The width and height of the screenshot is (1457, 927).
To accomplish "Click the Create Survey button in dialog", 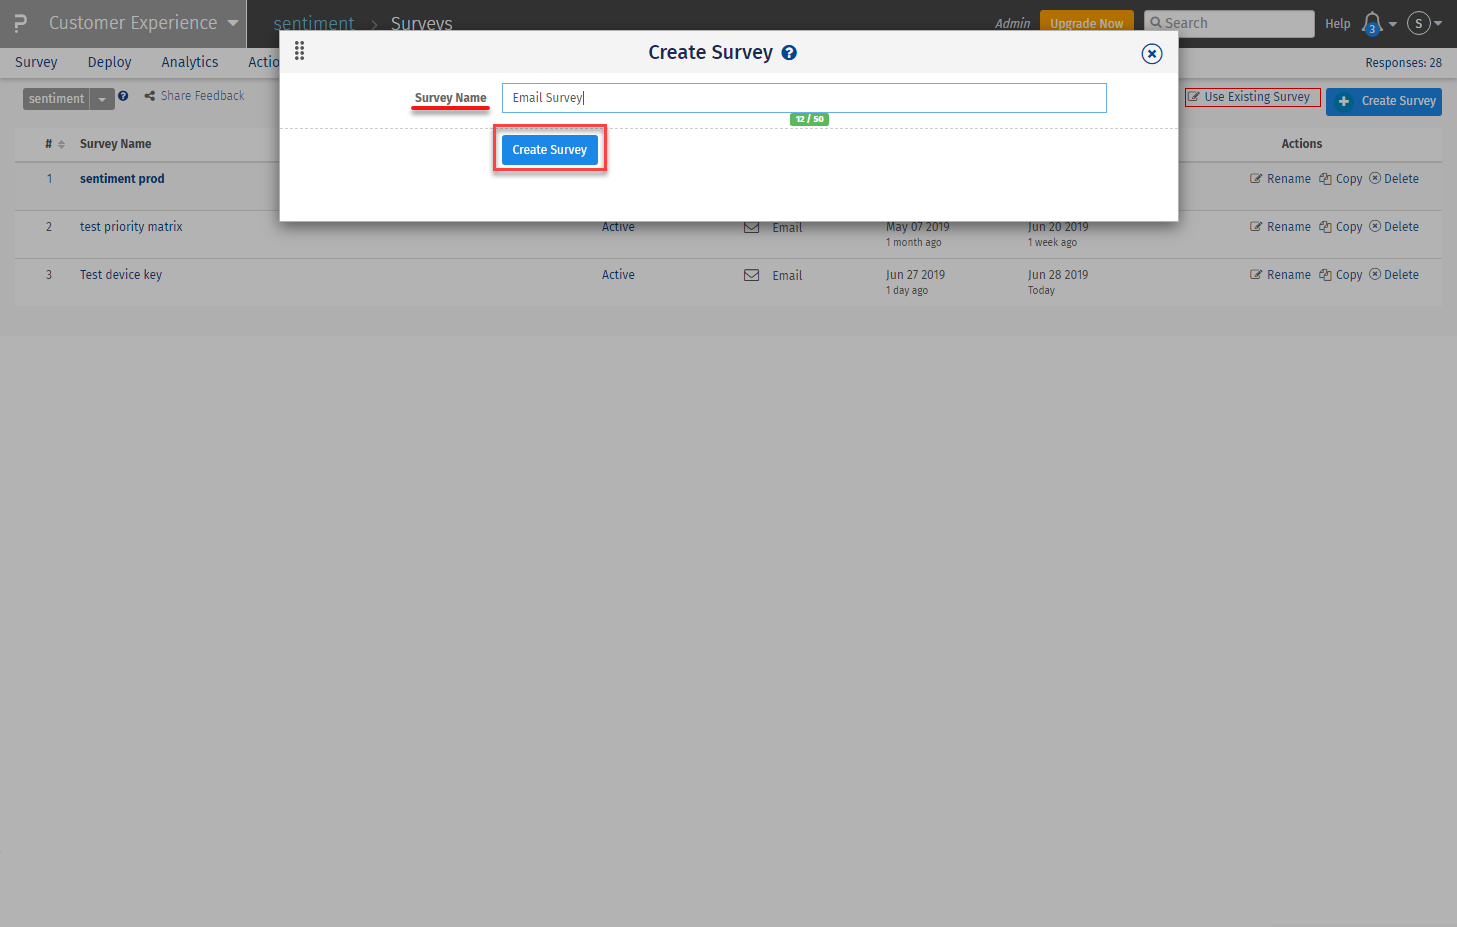I will (x=549, y=150).
